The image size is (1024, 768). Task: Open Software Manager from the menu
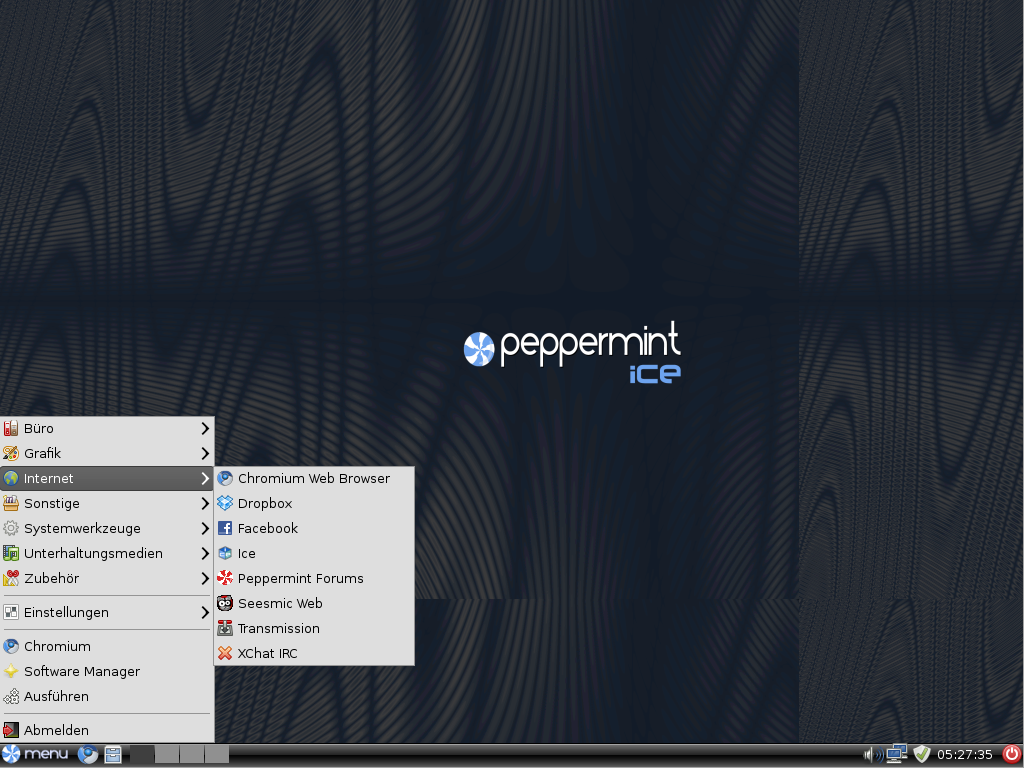[x=81, y=671]
